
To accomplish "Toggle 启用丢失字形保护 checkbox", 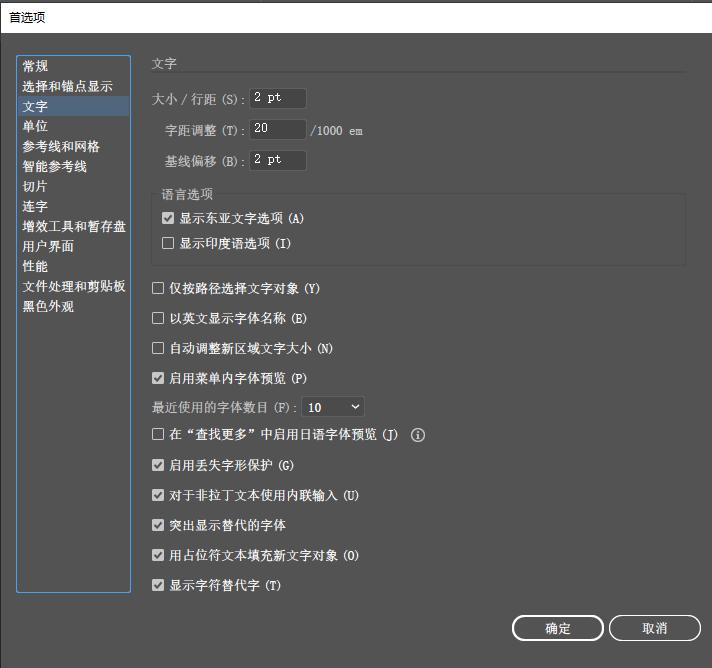I will [158, 465].
